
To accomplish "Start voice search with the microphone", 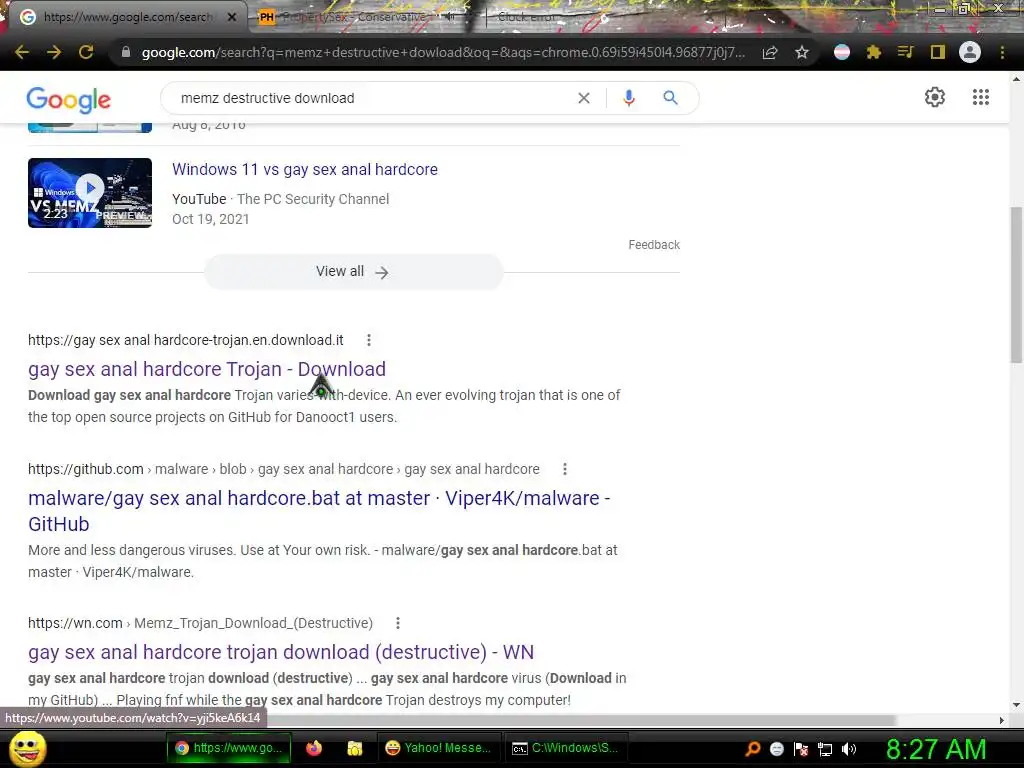I will point(629,98).
